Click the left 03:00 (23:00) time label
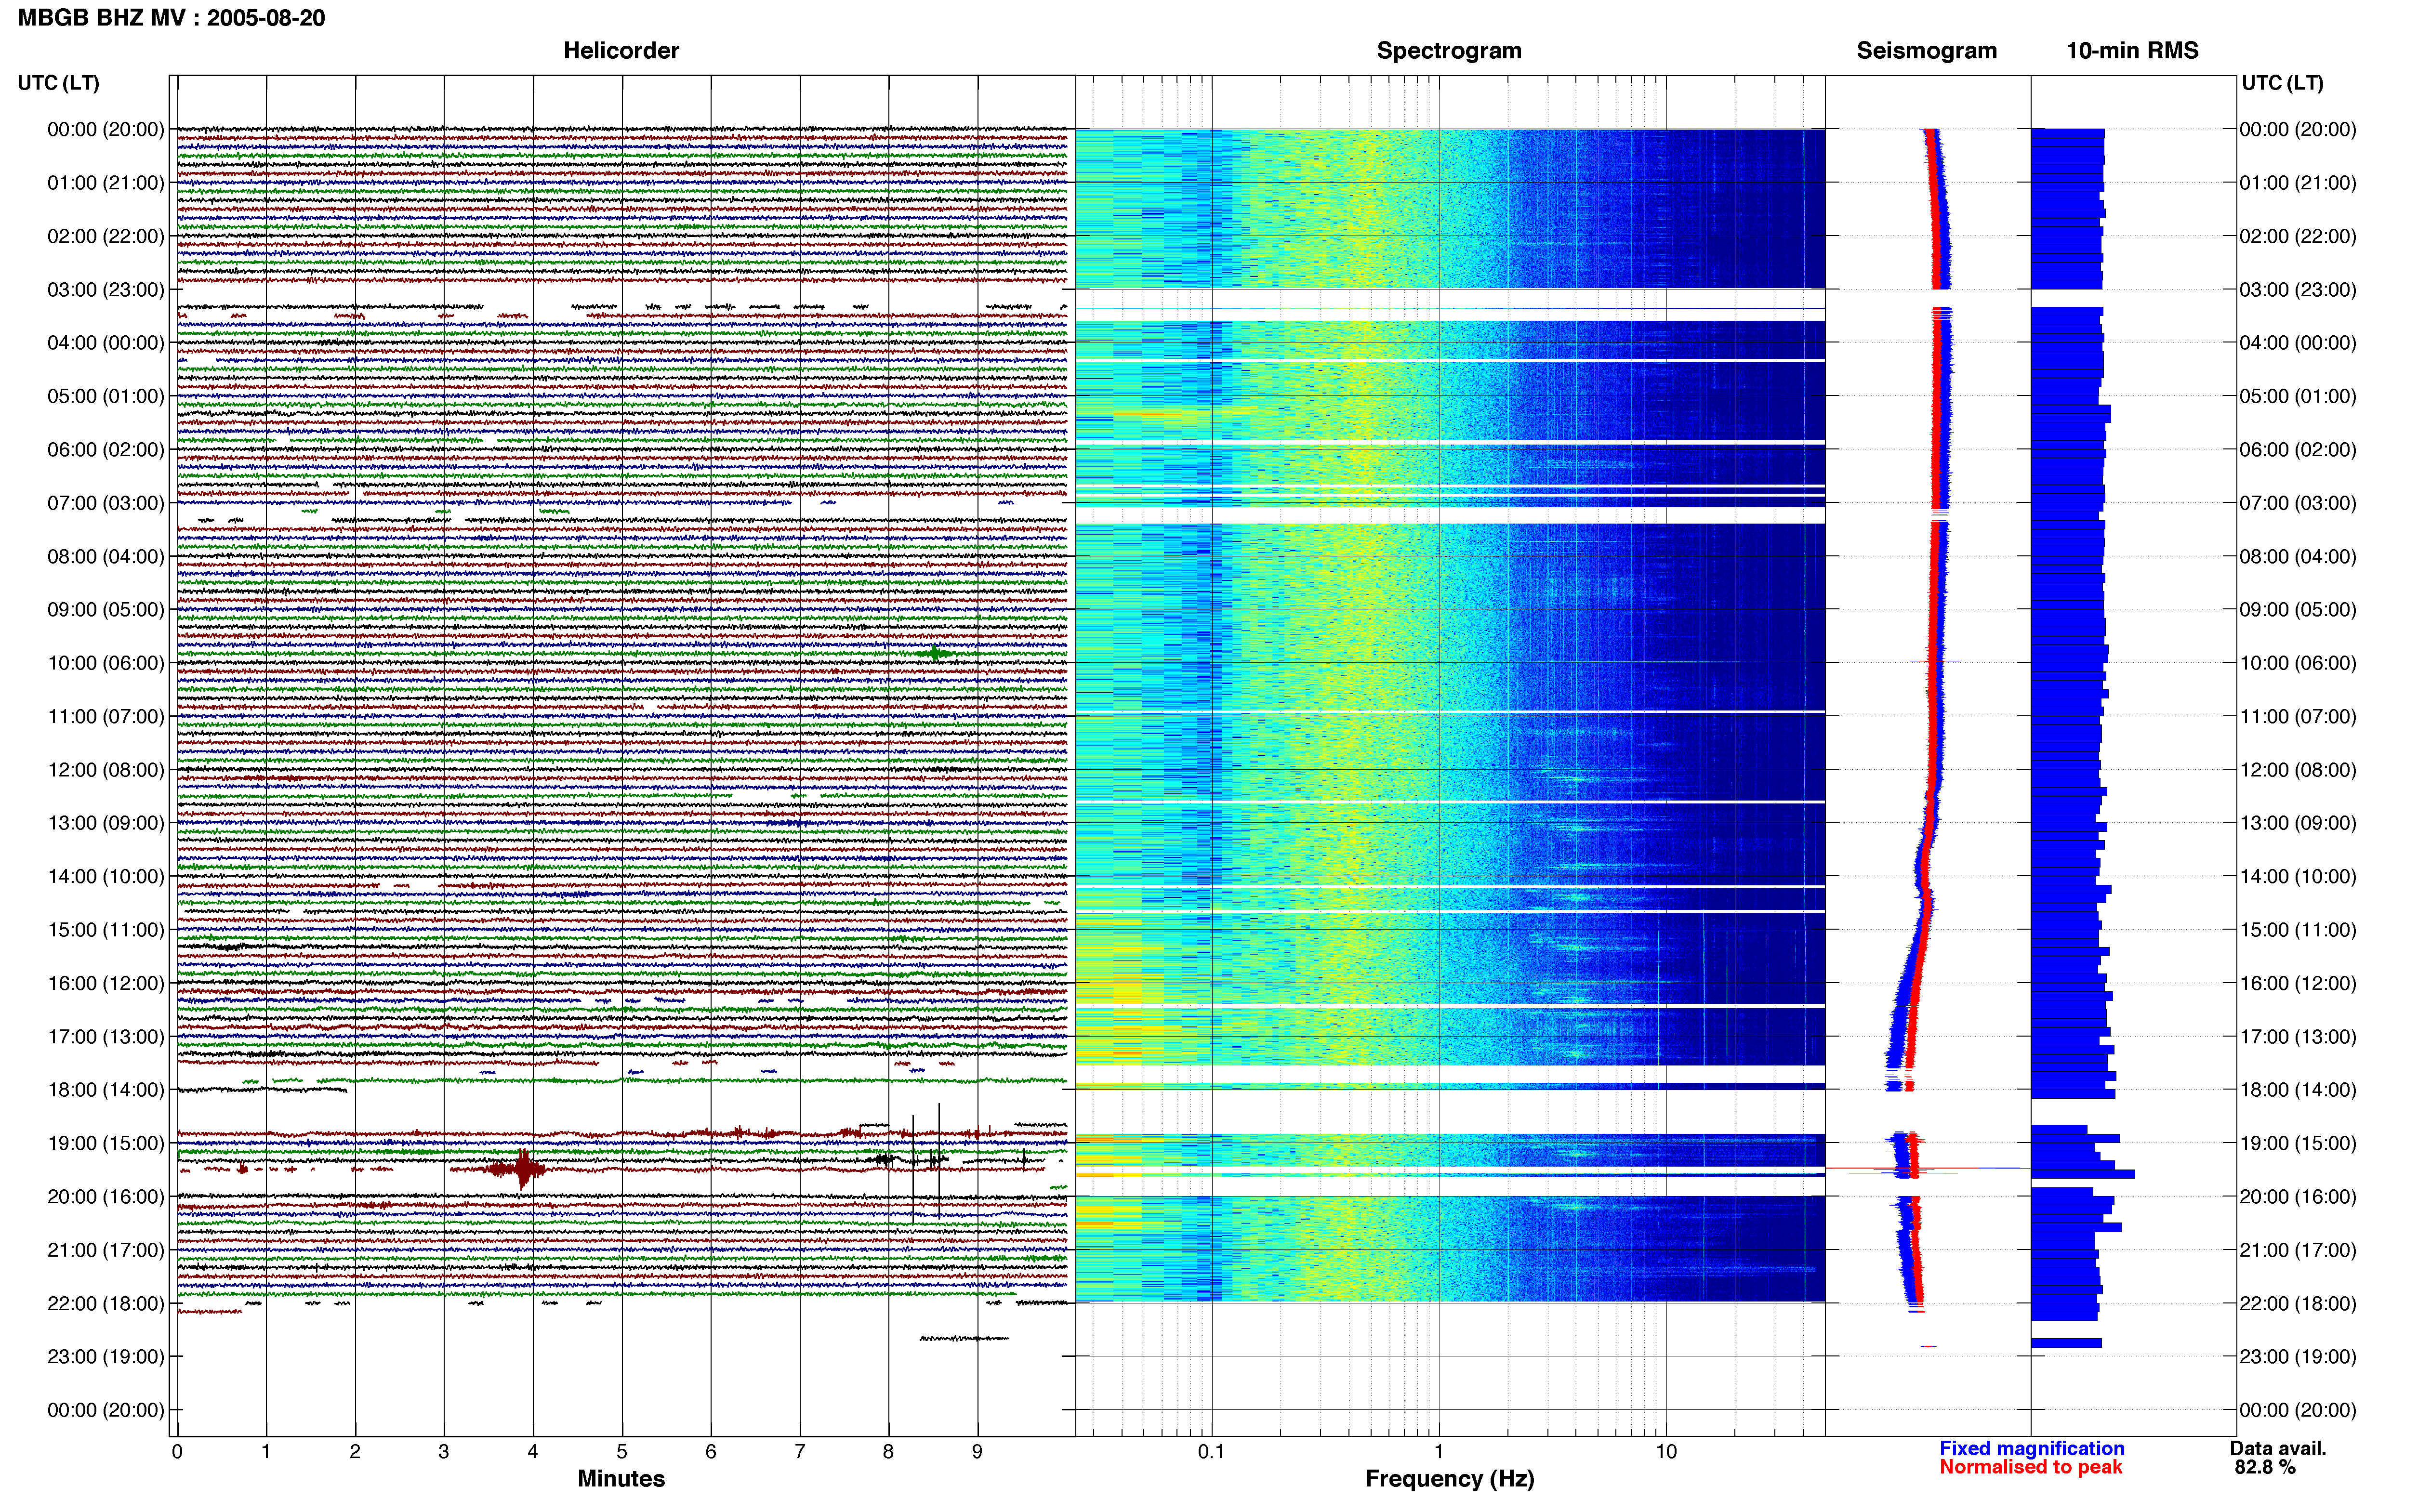Image resolution: width=2418 pixels, height=1512 pixels. (105, 290)
